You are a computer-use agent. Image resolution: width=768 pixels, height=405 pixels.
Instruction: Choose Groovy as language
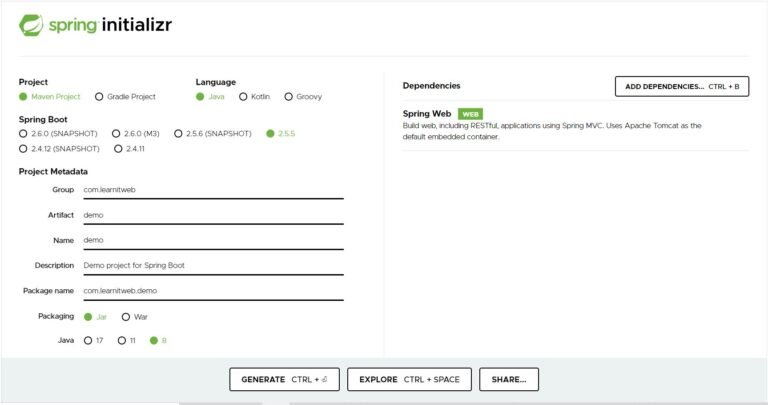tap(303, 96)
